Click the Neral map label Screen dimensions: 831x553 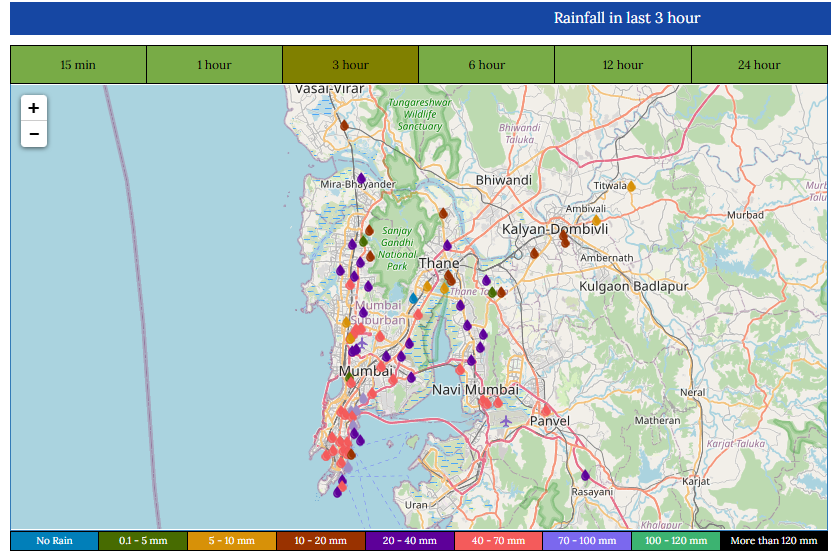692,392
